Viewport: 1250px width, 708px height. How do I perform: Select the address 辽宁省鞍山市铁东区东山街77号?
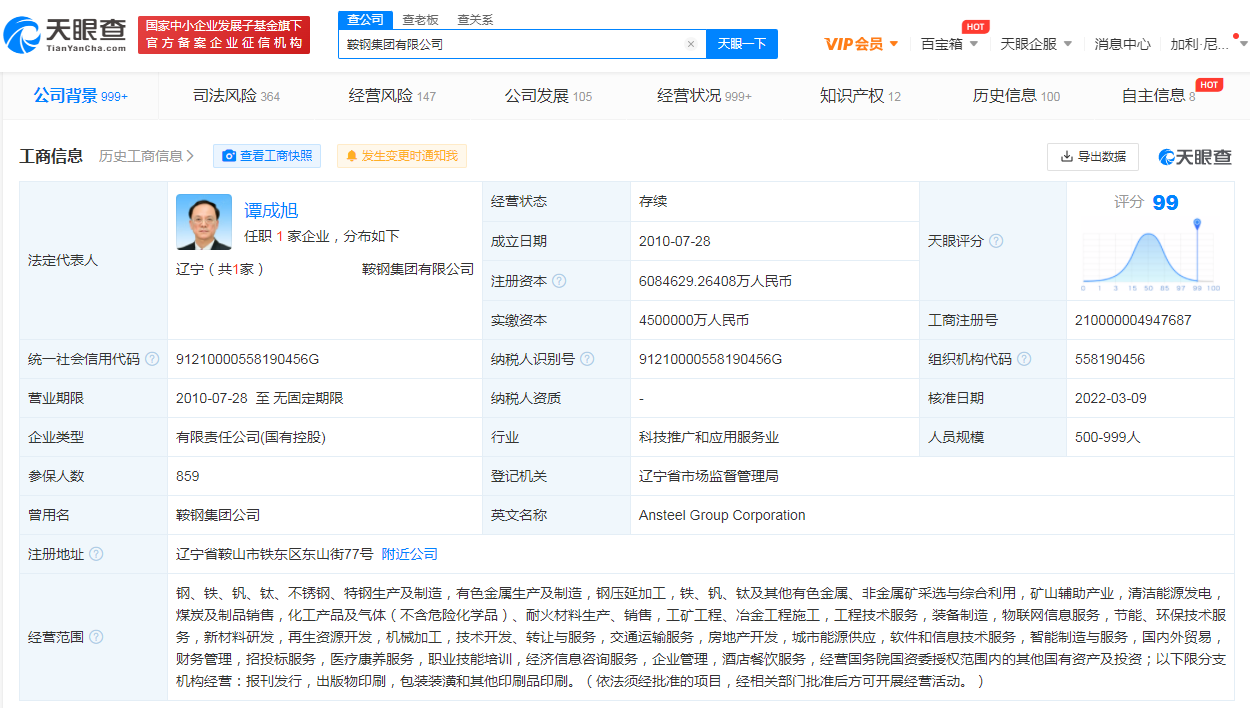(275, 554)
